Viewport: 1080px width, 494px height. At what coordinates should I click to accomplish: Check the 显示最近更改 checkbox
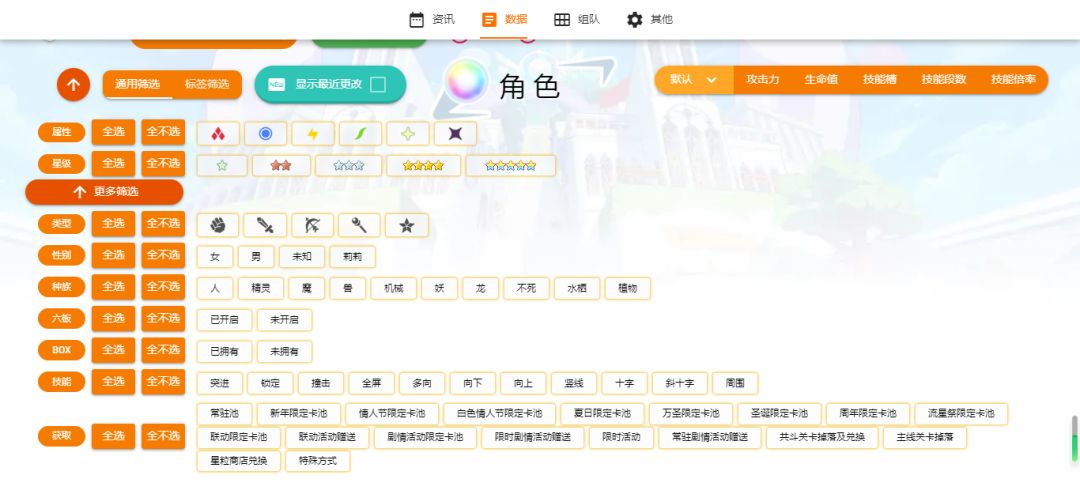[x=377, y=84]
